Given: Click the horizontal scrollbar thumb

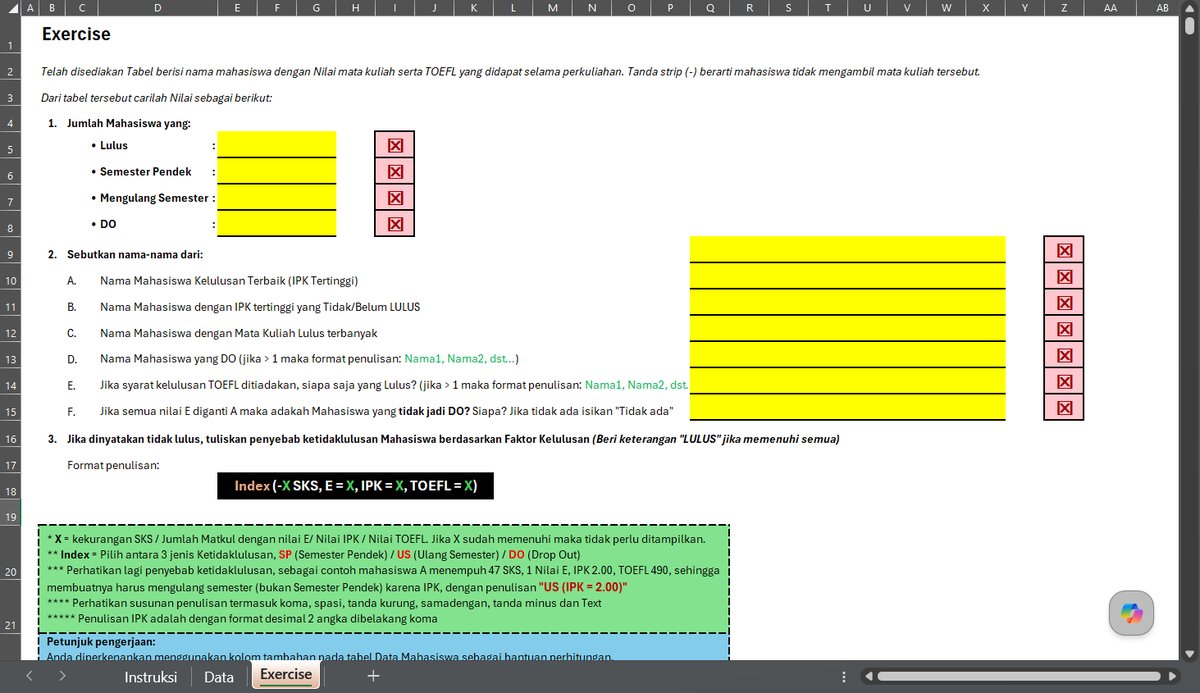Looking at the screenshot, I should [1021, 677].
